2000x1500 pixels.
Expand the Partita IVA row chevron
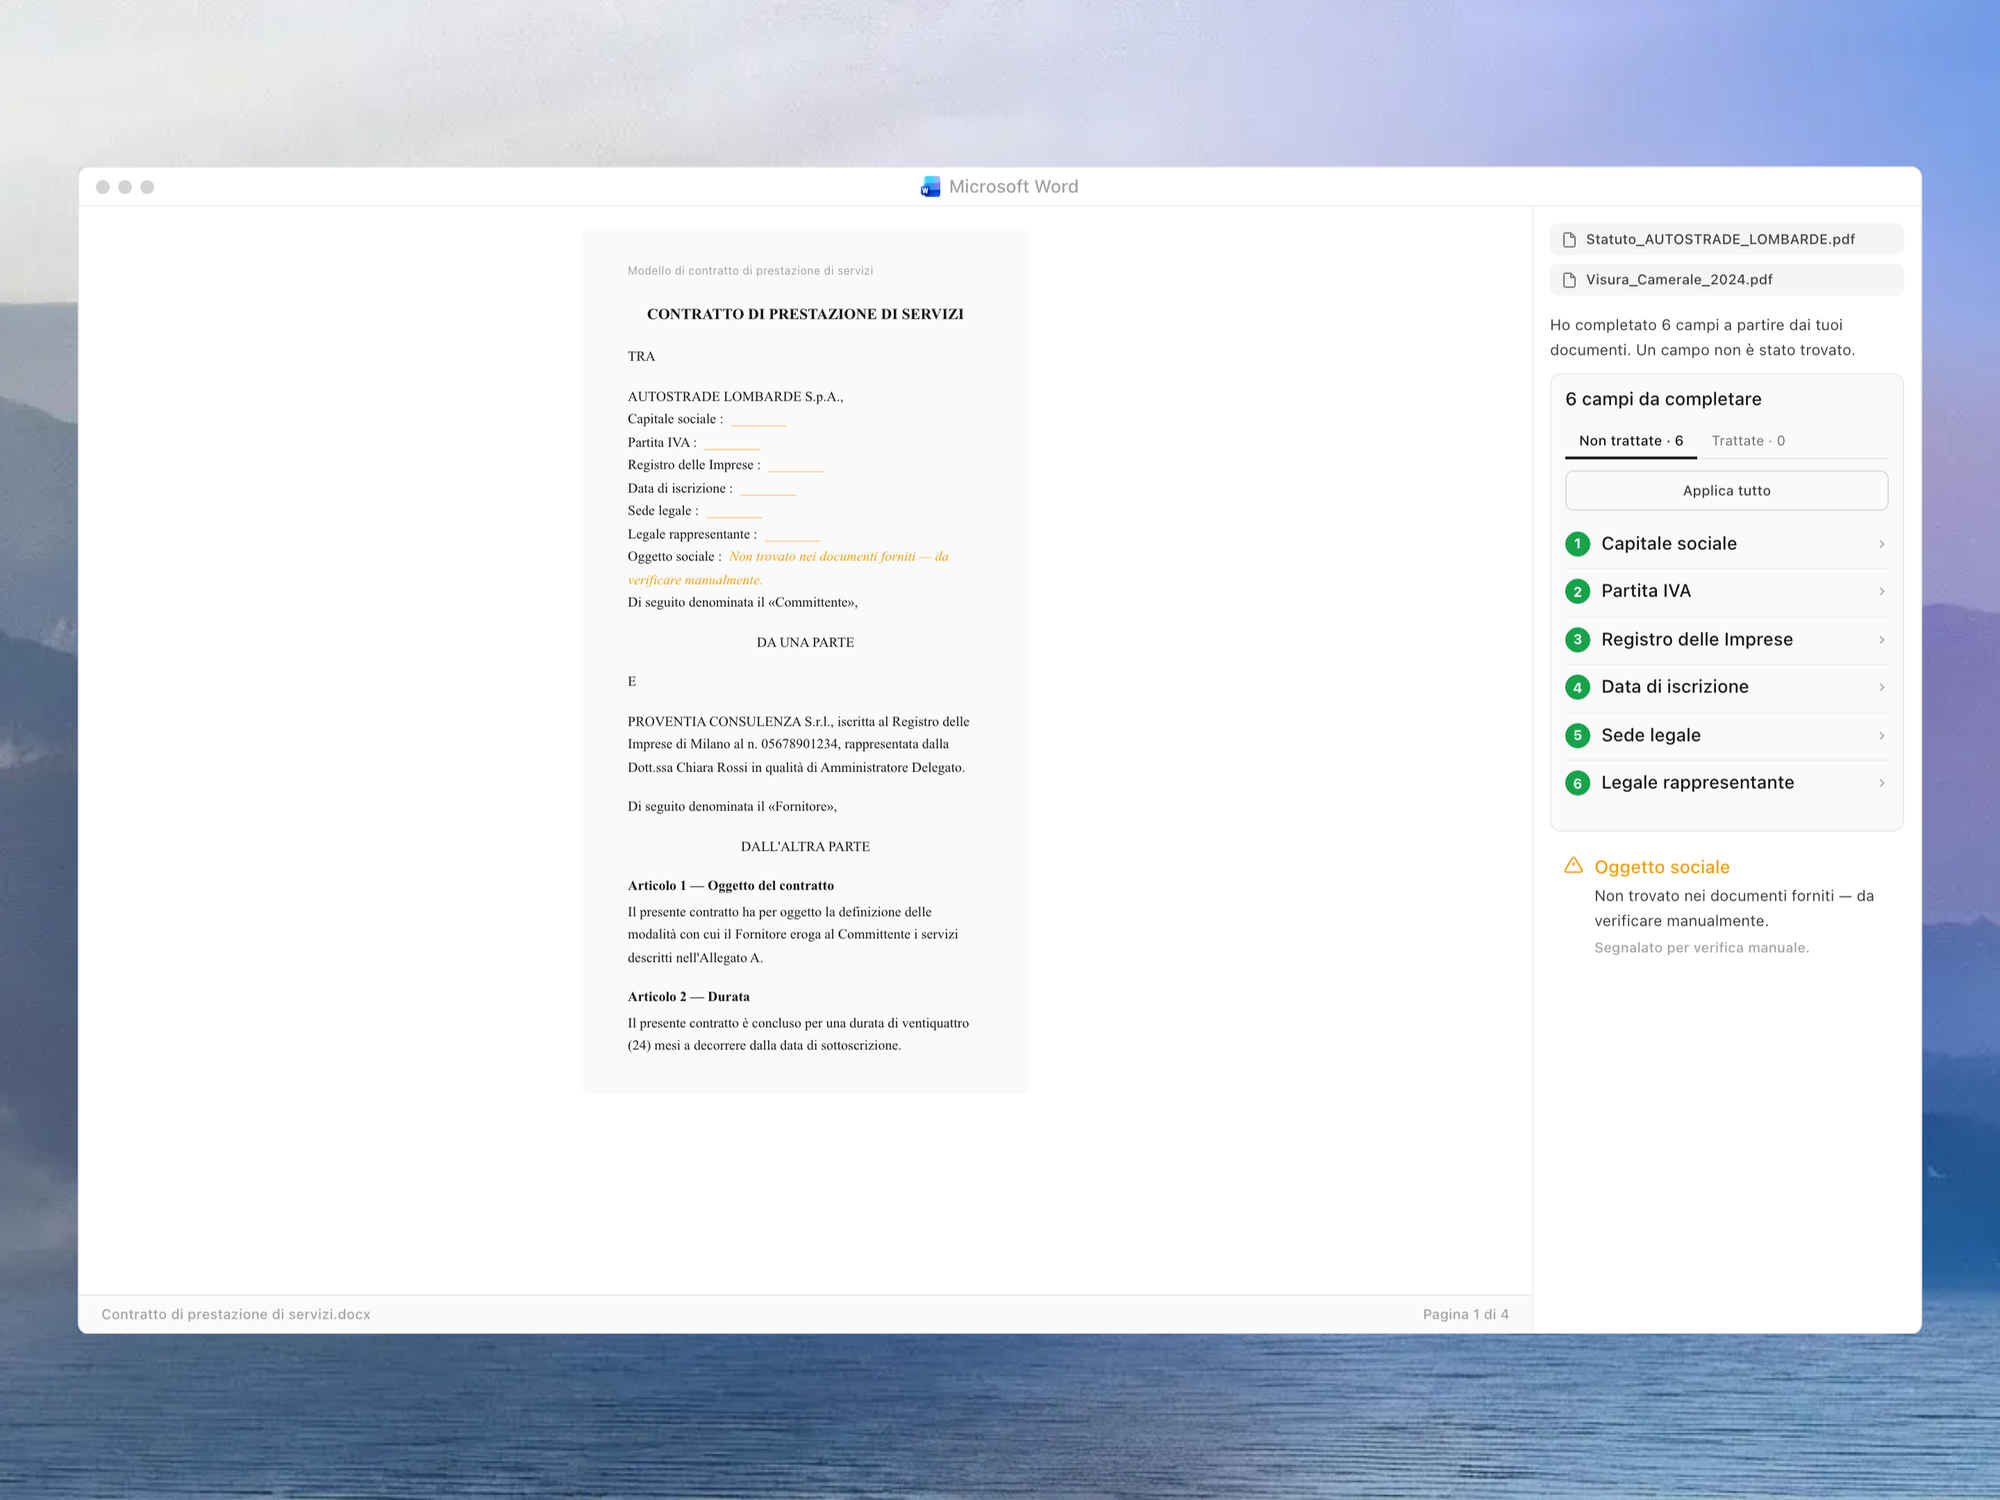(1881, 591)
